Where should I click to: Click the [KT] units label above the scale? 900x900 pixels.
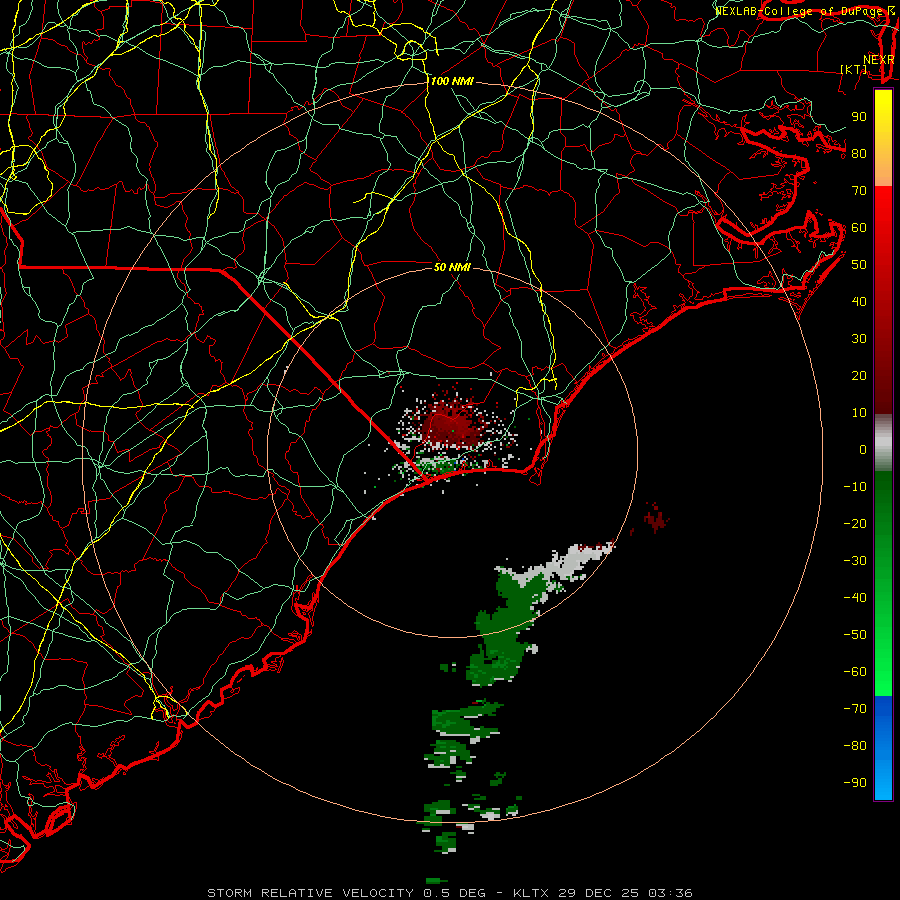coord(854,69)
